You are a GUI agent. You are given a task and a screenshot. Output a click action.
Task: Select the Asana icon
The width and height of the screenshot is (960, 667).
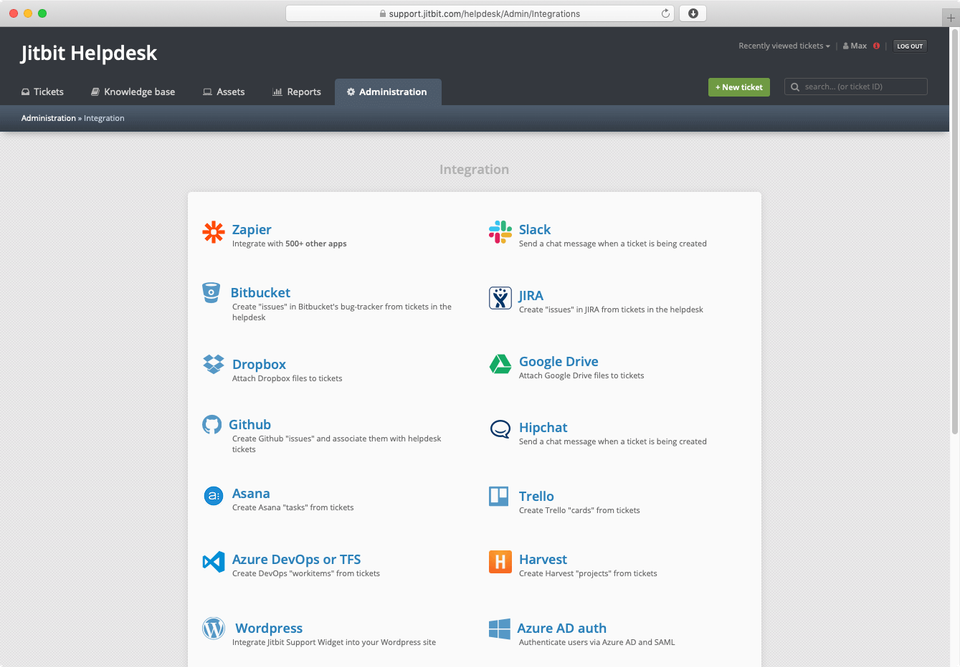[212, 496]
